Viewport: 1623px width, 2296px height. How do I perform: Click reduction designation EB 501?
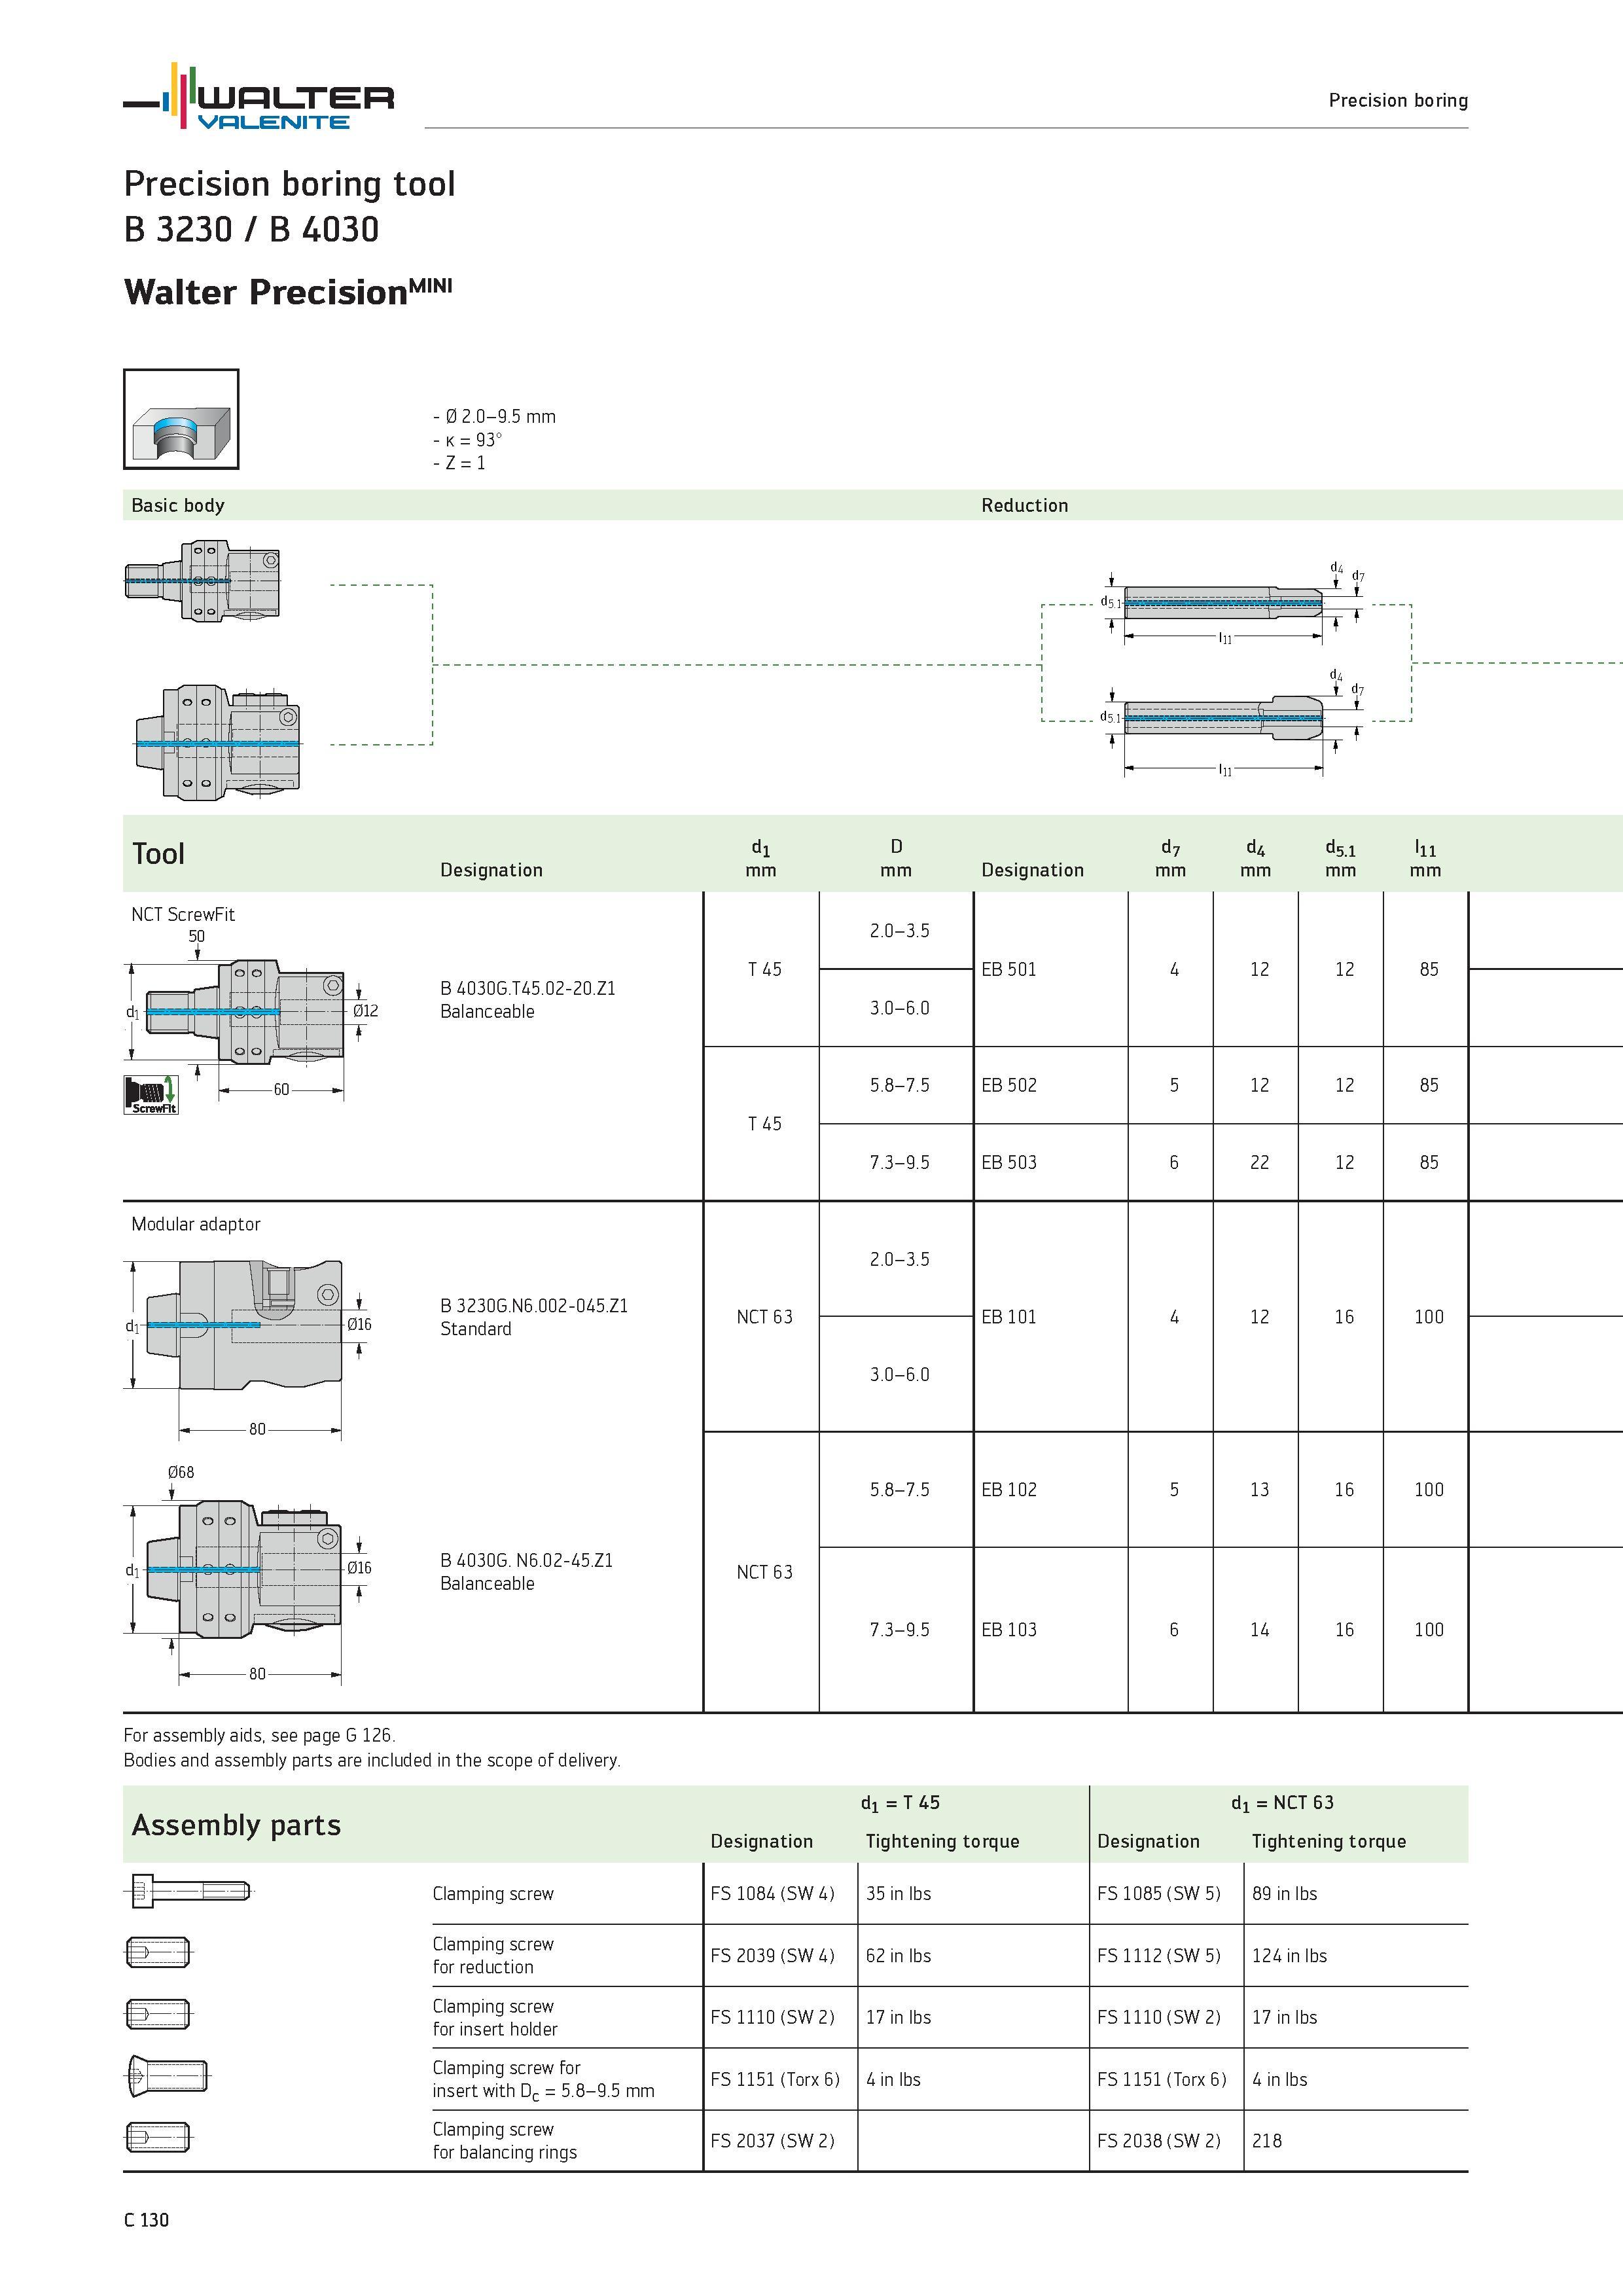(x=1009, y=969)
